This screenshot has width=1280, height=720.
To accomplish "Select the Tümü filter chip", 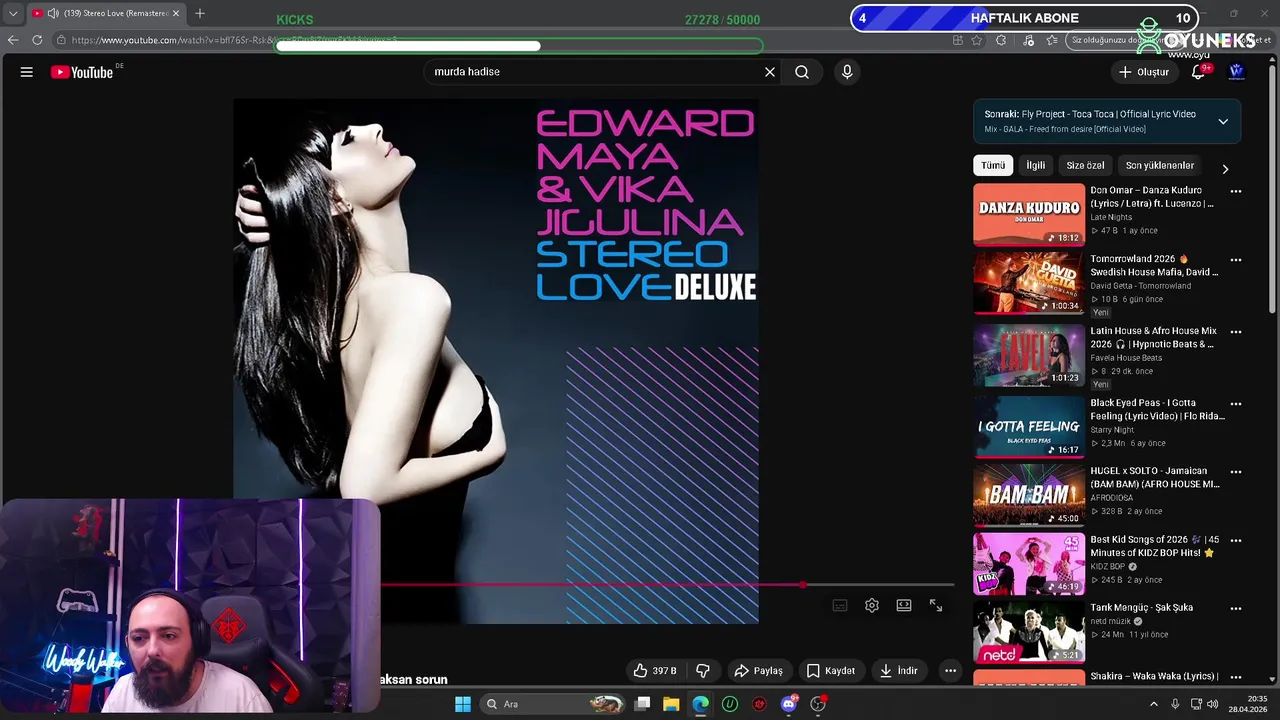I will 993,166.
